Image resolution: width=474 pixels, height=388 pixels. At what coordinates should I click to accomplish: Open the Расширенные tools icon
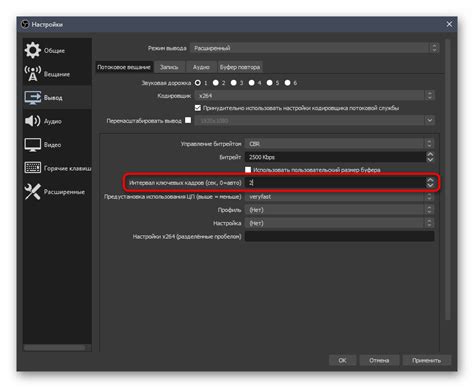click(x=32, y=192)
